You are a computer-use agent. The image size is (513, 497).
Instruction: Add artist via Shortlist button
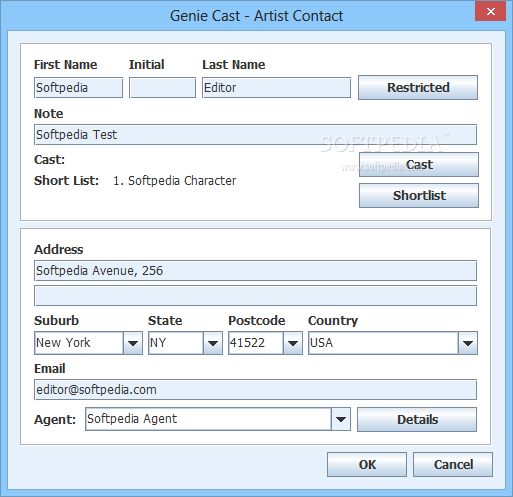click(x=419, y=195)
